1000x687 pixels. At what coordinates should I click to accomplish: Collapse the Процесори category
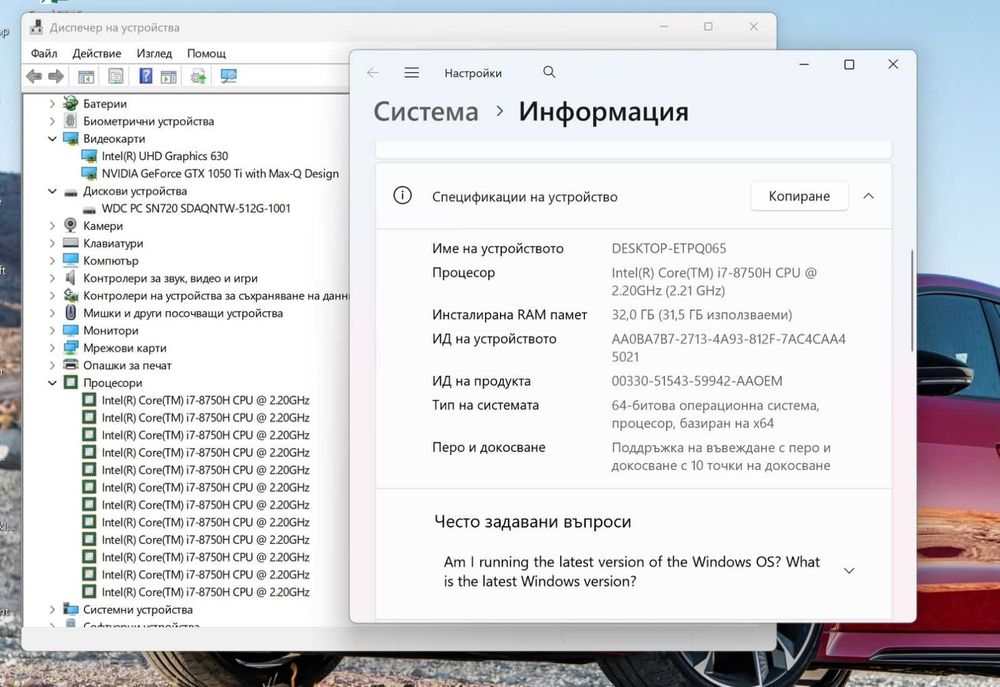tap(52, 383)
